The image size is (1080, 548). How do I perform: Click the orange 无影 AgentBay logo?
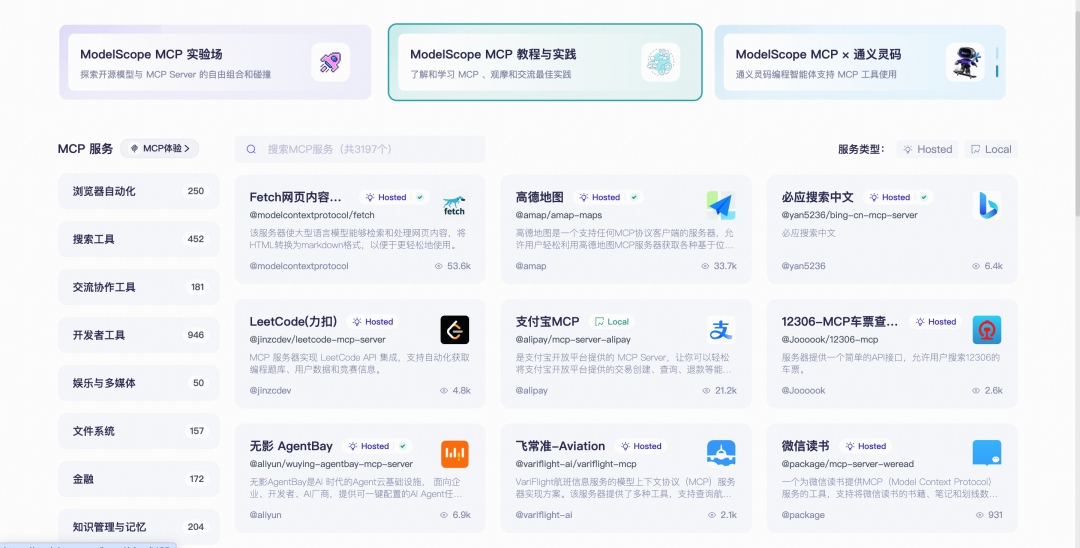(455, 454)
